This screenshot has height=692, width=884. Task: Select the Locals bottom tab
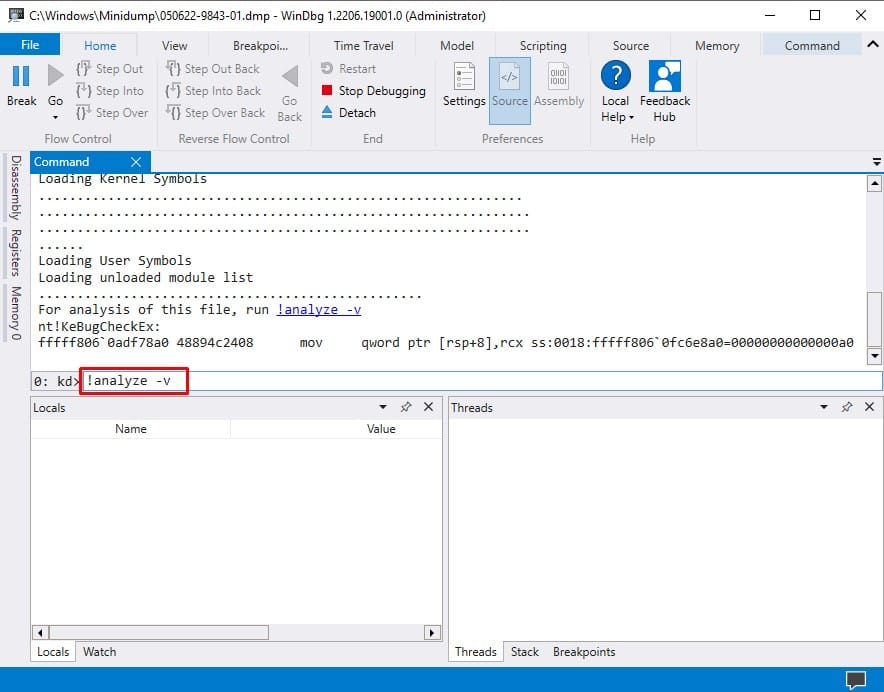tap(53, 652)
